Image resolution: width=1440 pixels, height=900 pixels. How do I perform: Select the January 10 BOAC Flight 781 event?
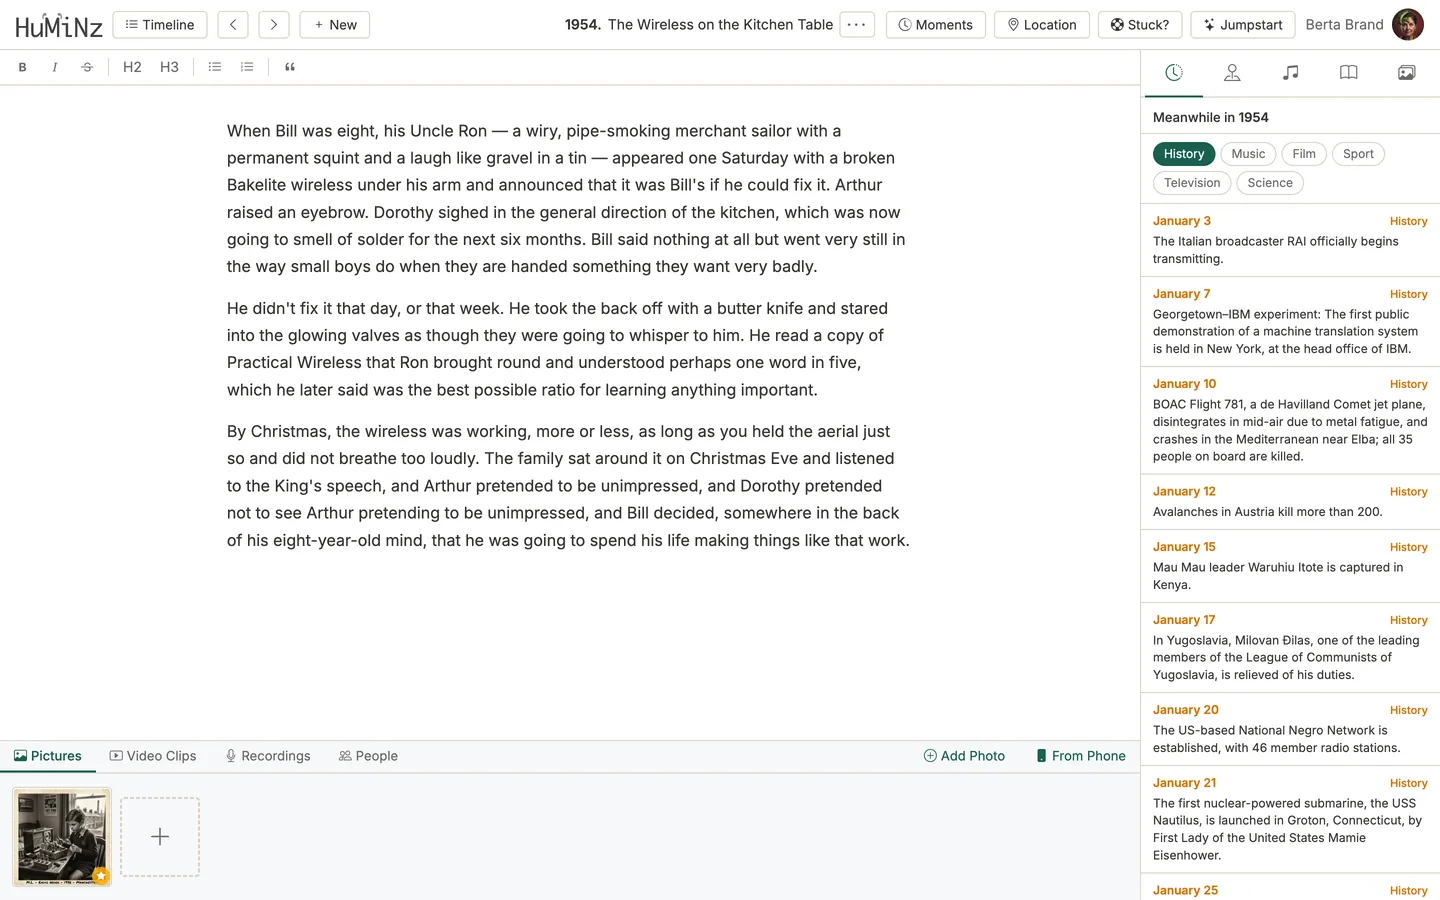point(1290,420)
